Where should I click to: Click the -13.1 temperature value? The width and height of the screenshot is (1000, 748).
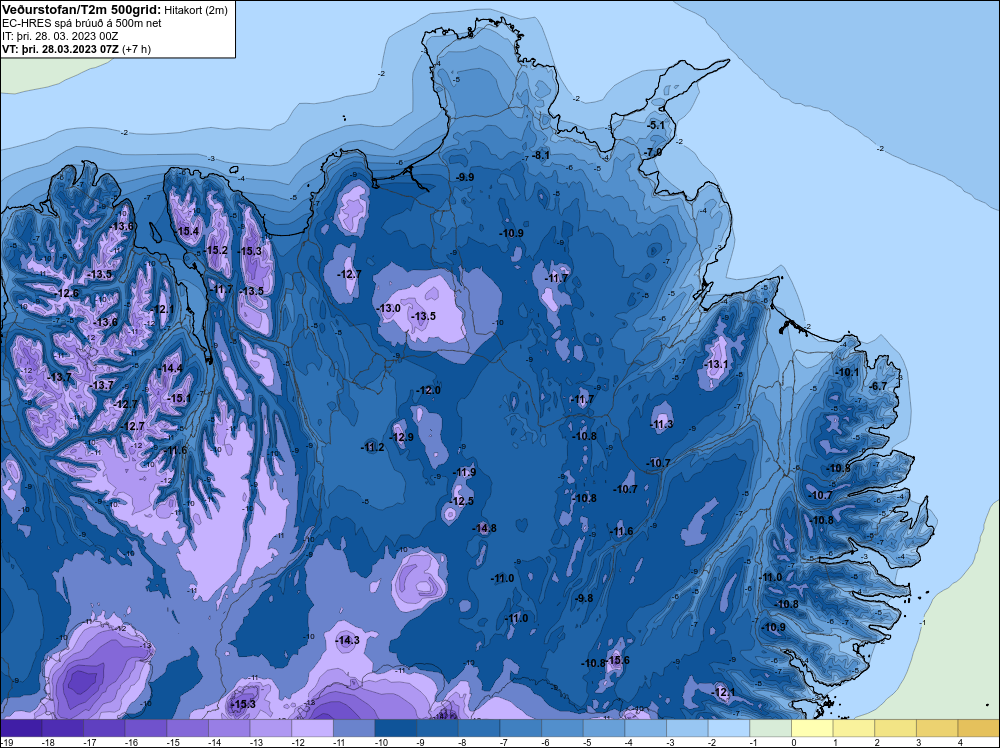click(x=716, y=365)
